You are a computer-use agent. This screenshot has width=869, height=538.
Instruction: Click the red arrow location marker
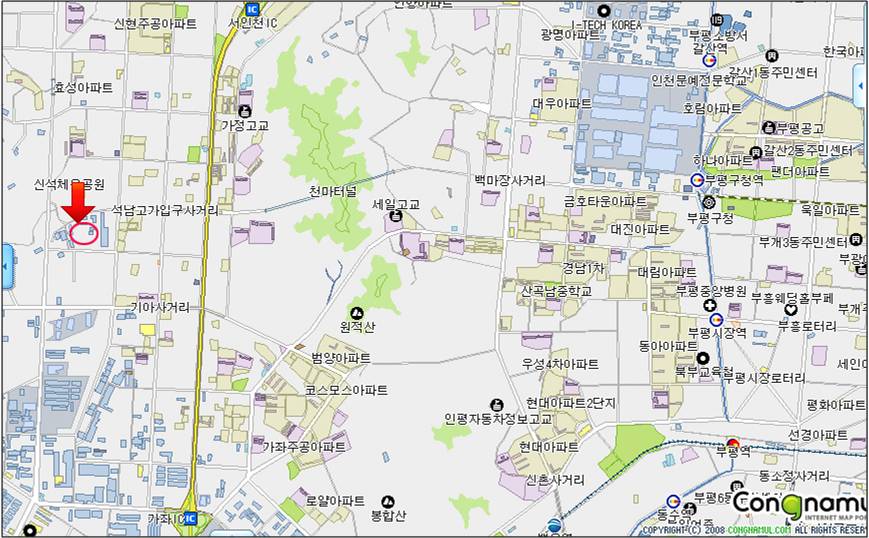81,211
